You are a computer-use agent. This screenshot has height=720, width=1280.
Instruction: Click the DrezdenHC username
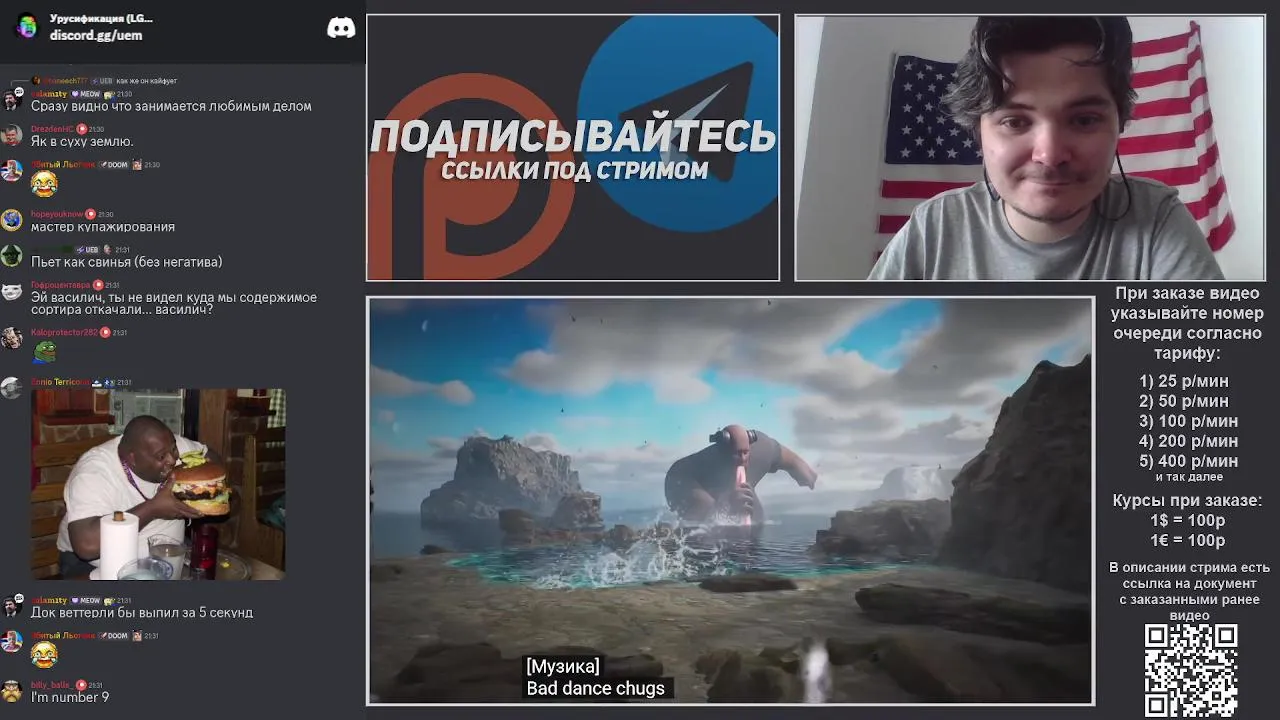pos(52,129)
